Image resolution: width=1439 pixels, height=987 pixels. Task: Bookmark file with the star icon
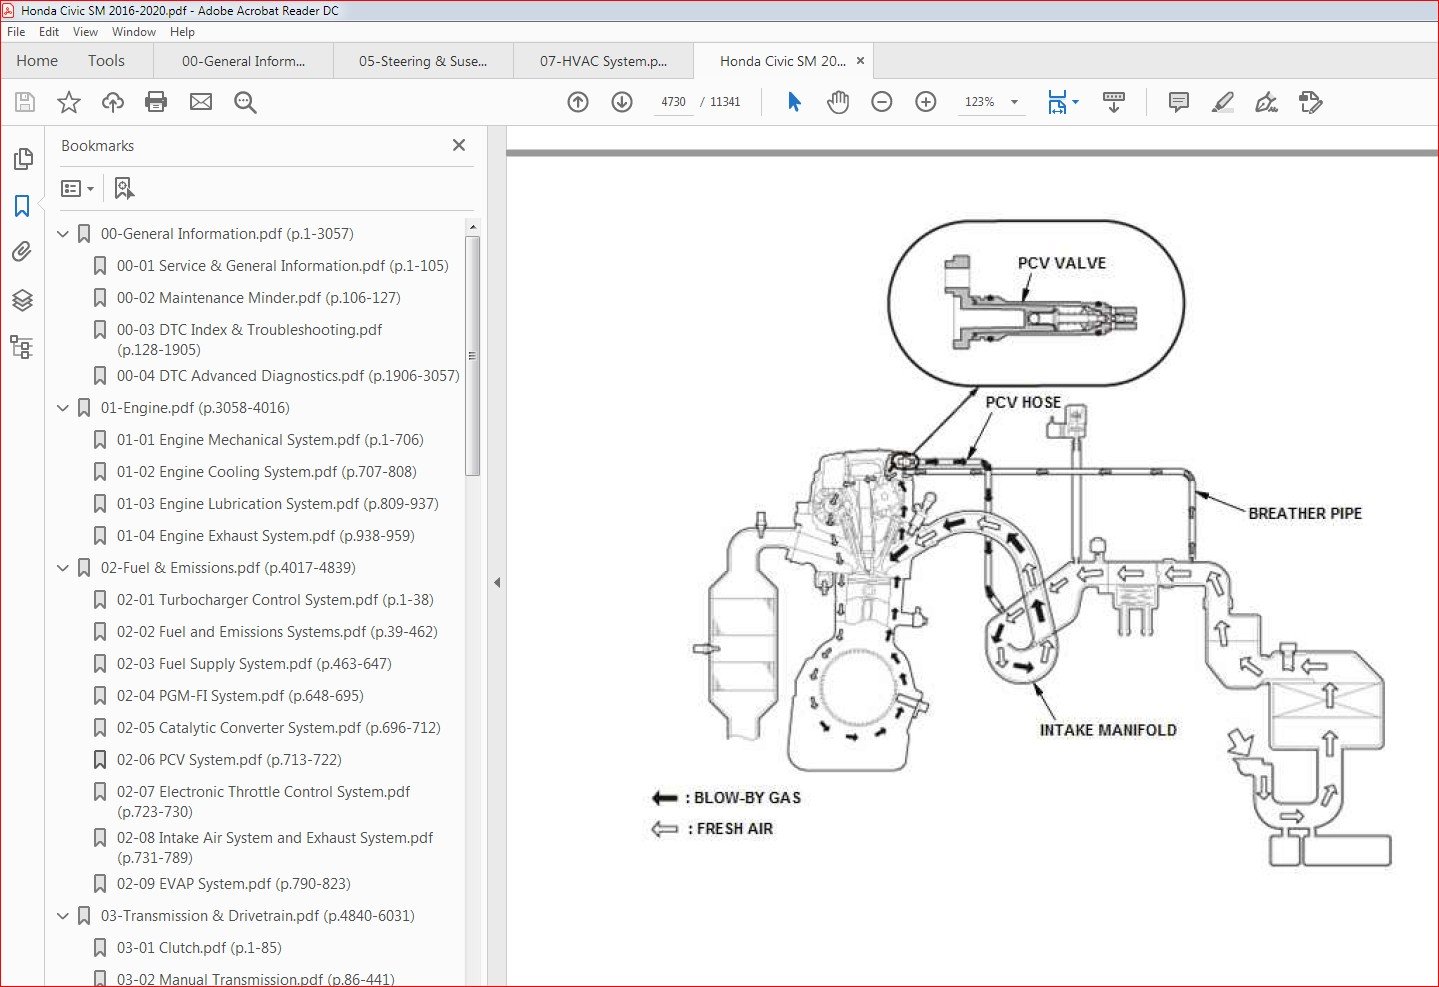click(69, 102)
